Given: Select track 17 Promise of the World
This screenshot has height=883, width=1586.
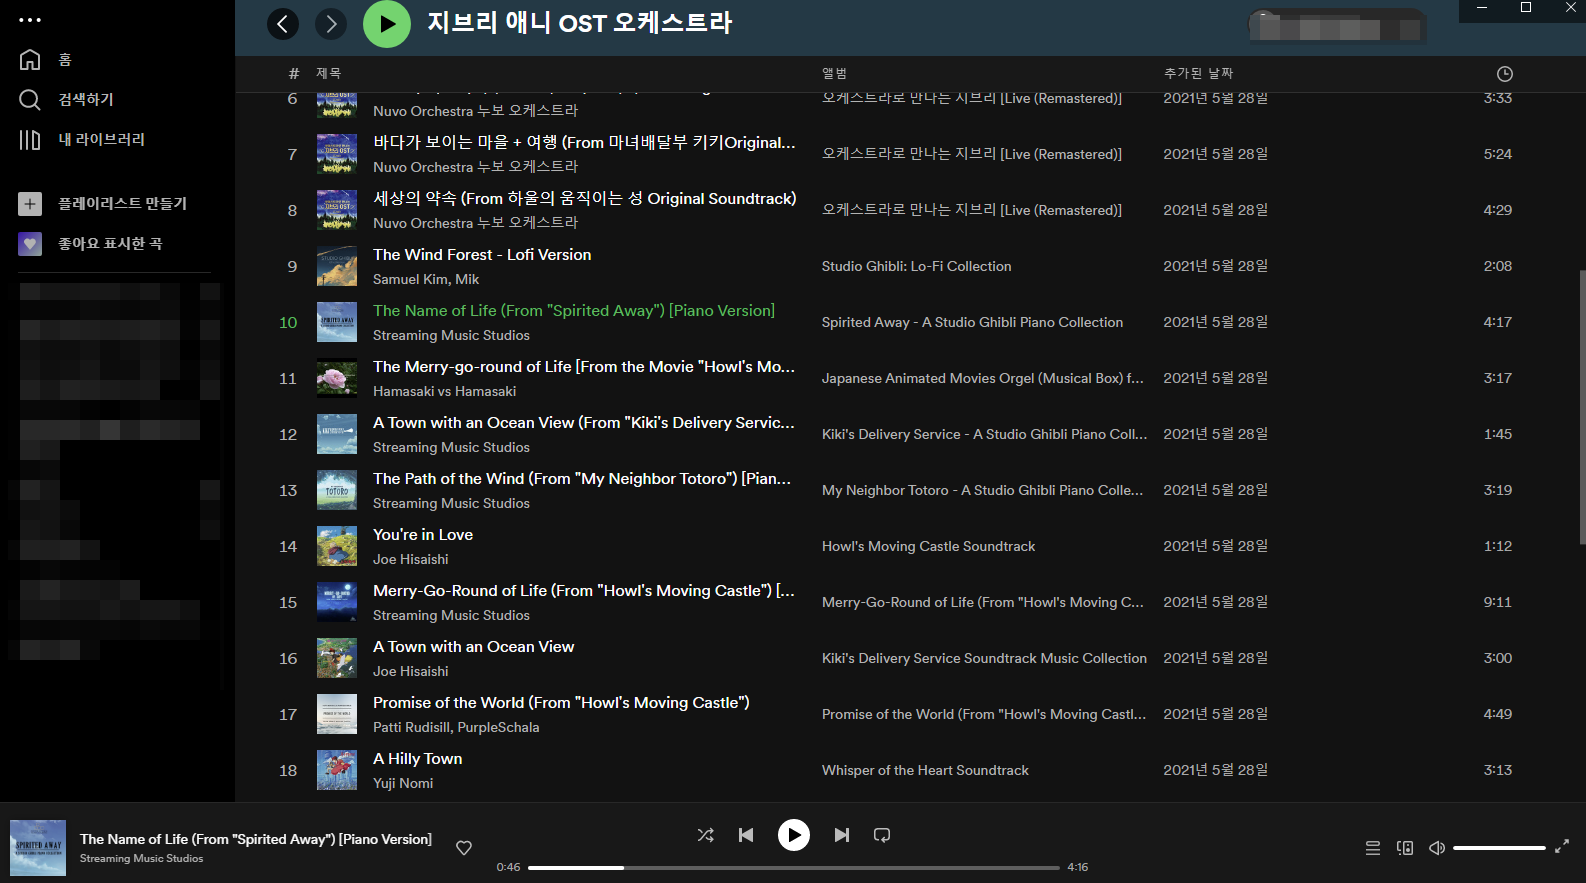Looking at the screenshot, I should [x=561, y=703].
